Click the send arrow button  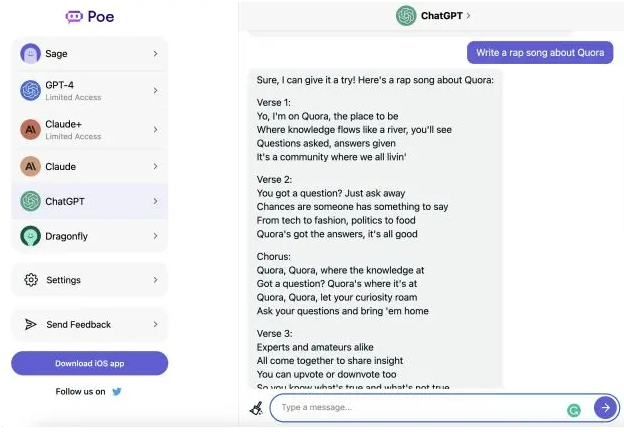coord(605,407)
